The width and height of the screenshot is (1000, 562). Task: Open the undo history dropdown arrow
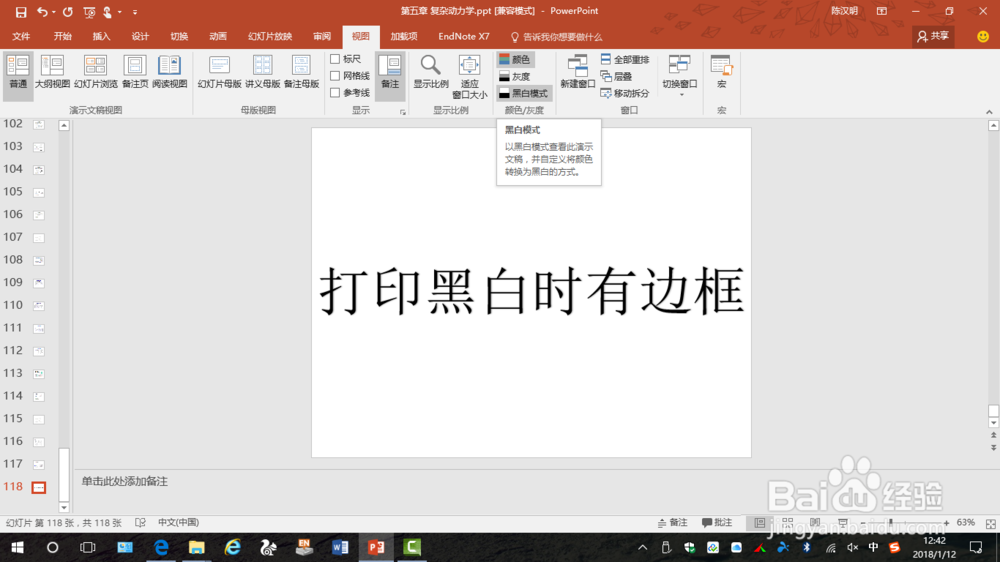[x=54, y=12]
